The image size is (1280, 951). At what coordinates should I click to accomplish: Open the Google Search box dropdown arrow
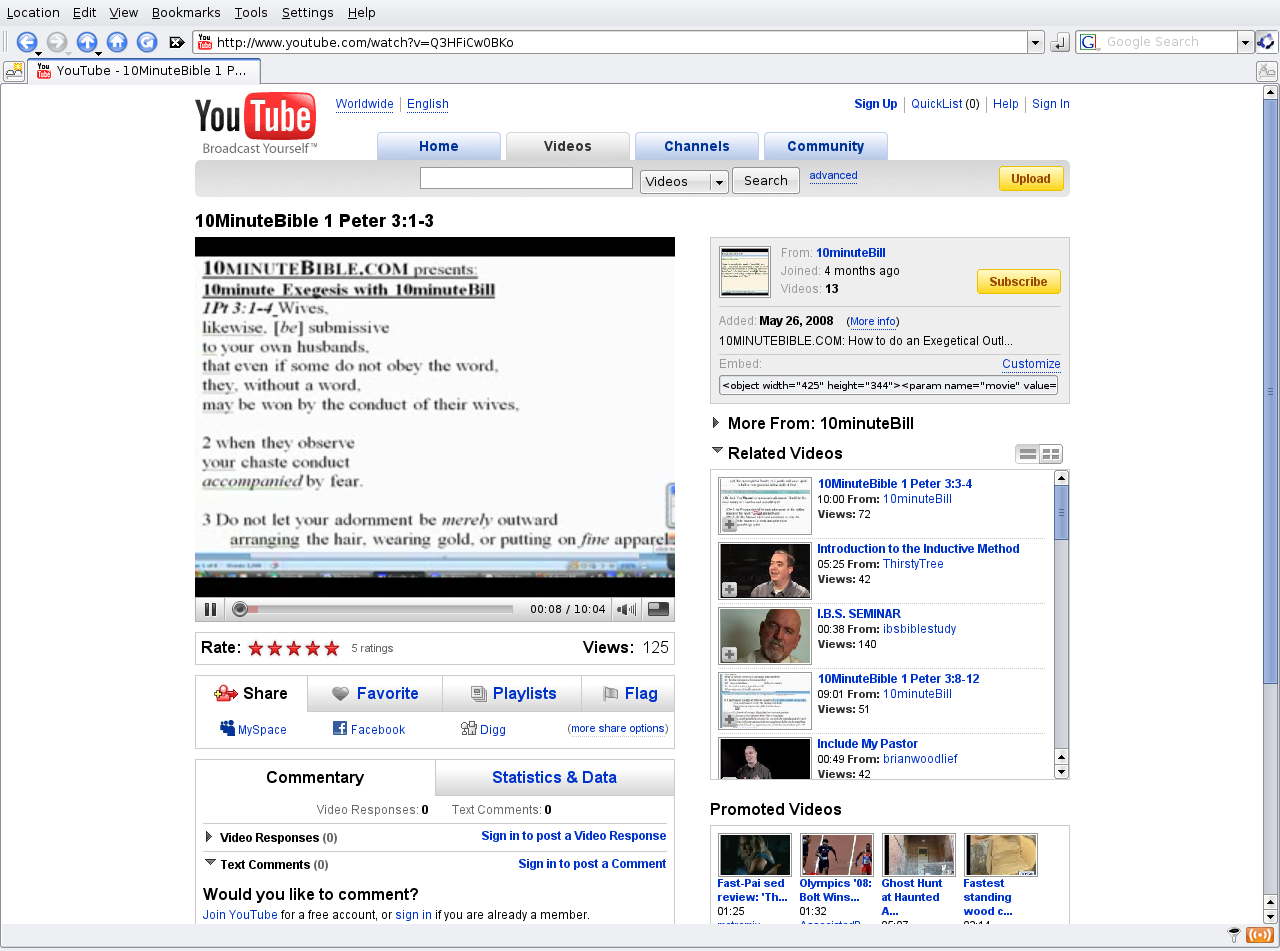[1245, 42]
